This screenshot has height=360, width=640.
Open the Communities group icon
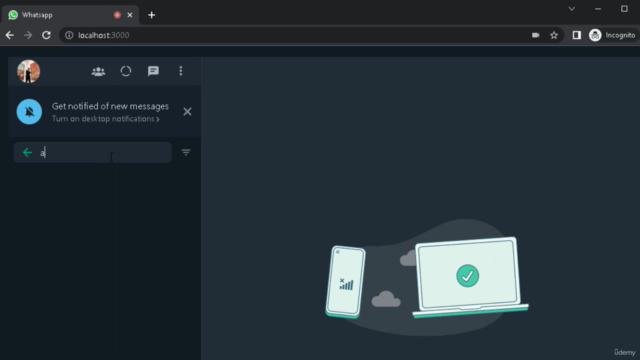98,71
